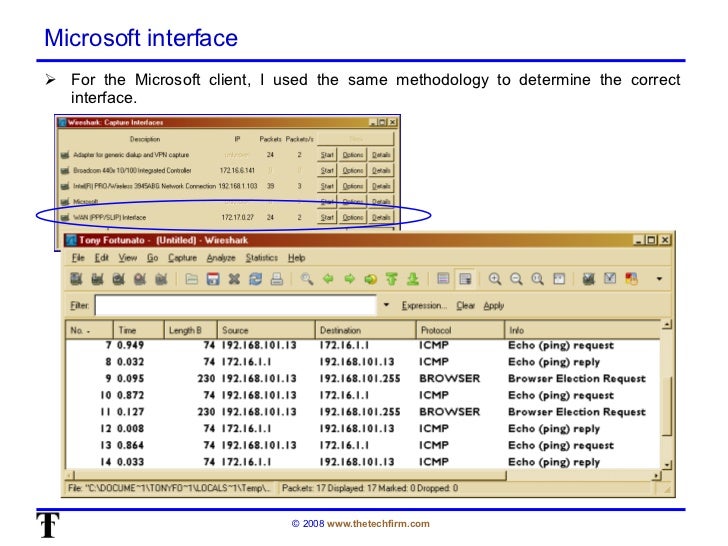Image resolution: width=728 pixels, height=546 pixels.
Task: Click packet list vertical scrollbar up arrow
Action: (667, 325)
